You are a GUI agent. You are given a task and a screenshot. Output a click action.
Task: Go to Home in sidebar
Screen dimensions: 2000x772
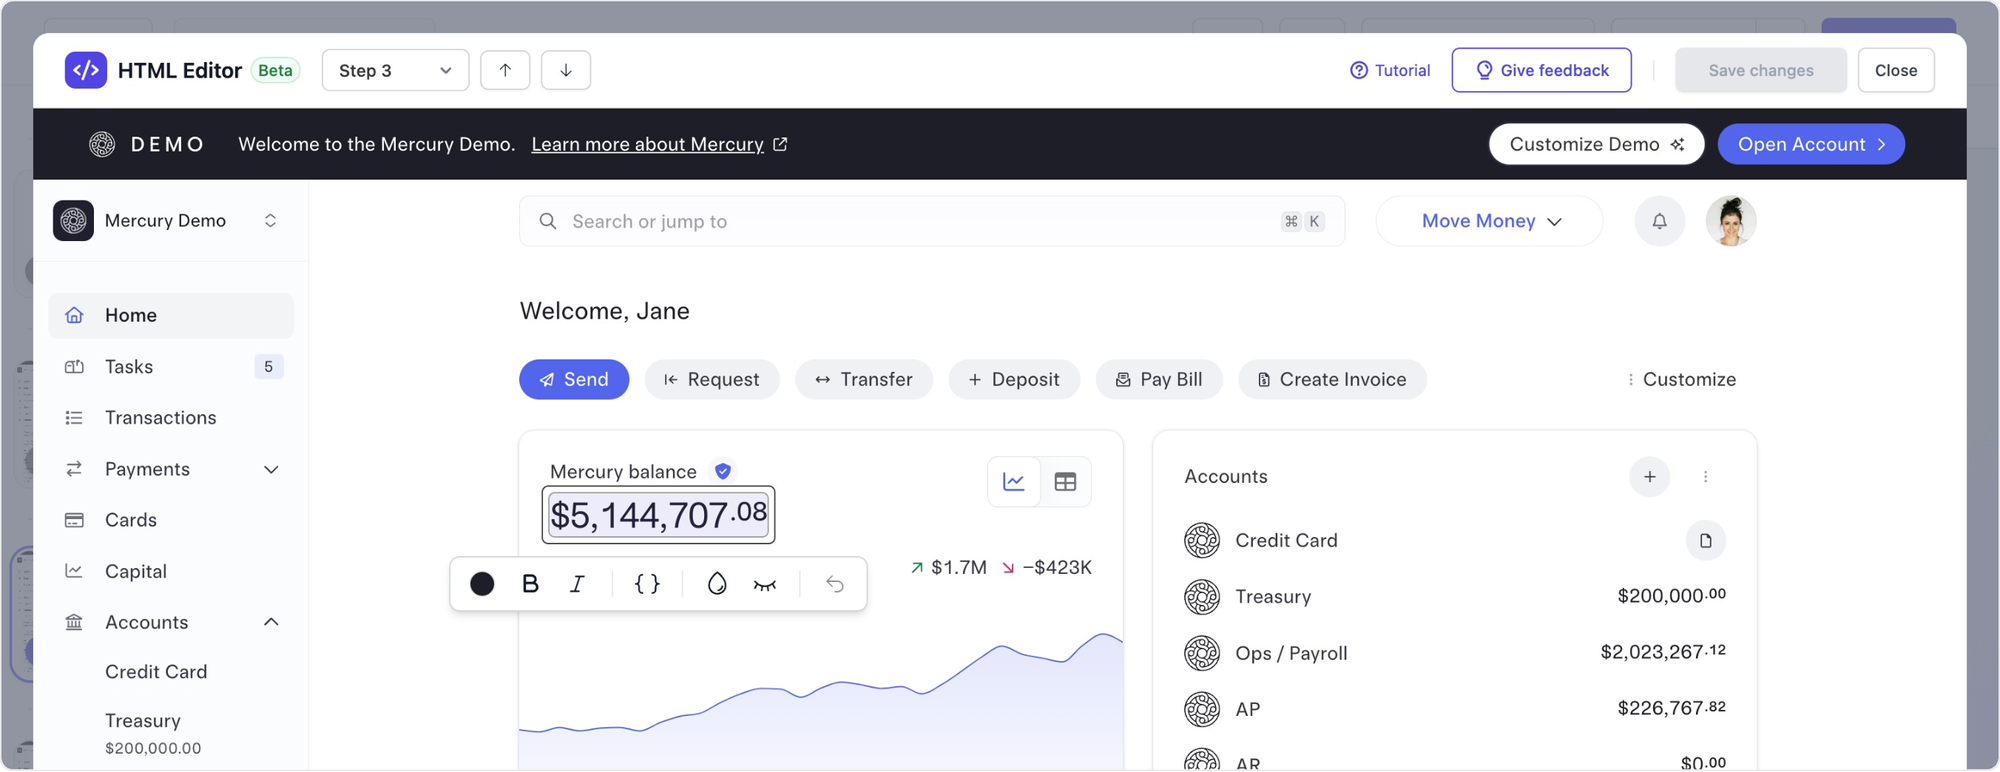coord(171,315)
